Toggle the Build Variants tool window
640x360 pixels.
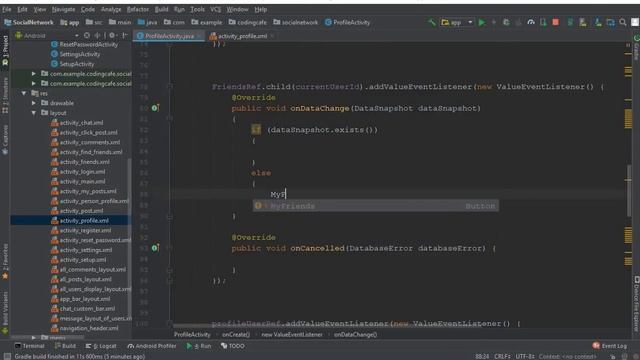coord(5,313)
